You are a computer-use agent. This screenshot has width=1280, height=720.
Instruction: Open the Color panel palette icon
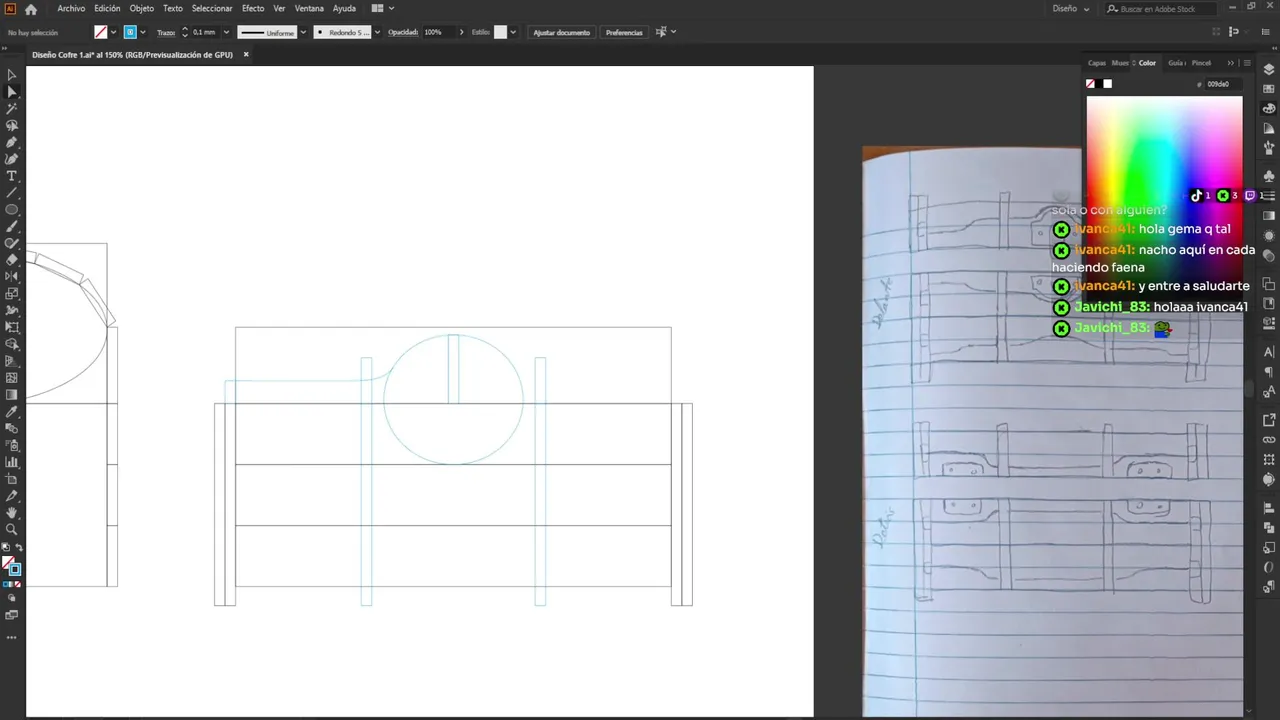point(1269,108)
